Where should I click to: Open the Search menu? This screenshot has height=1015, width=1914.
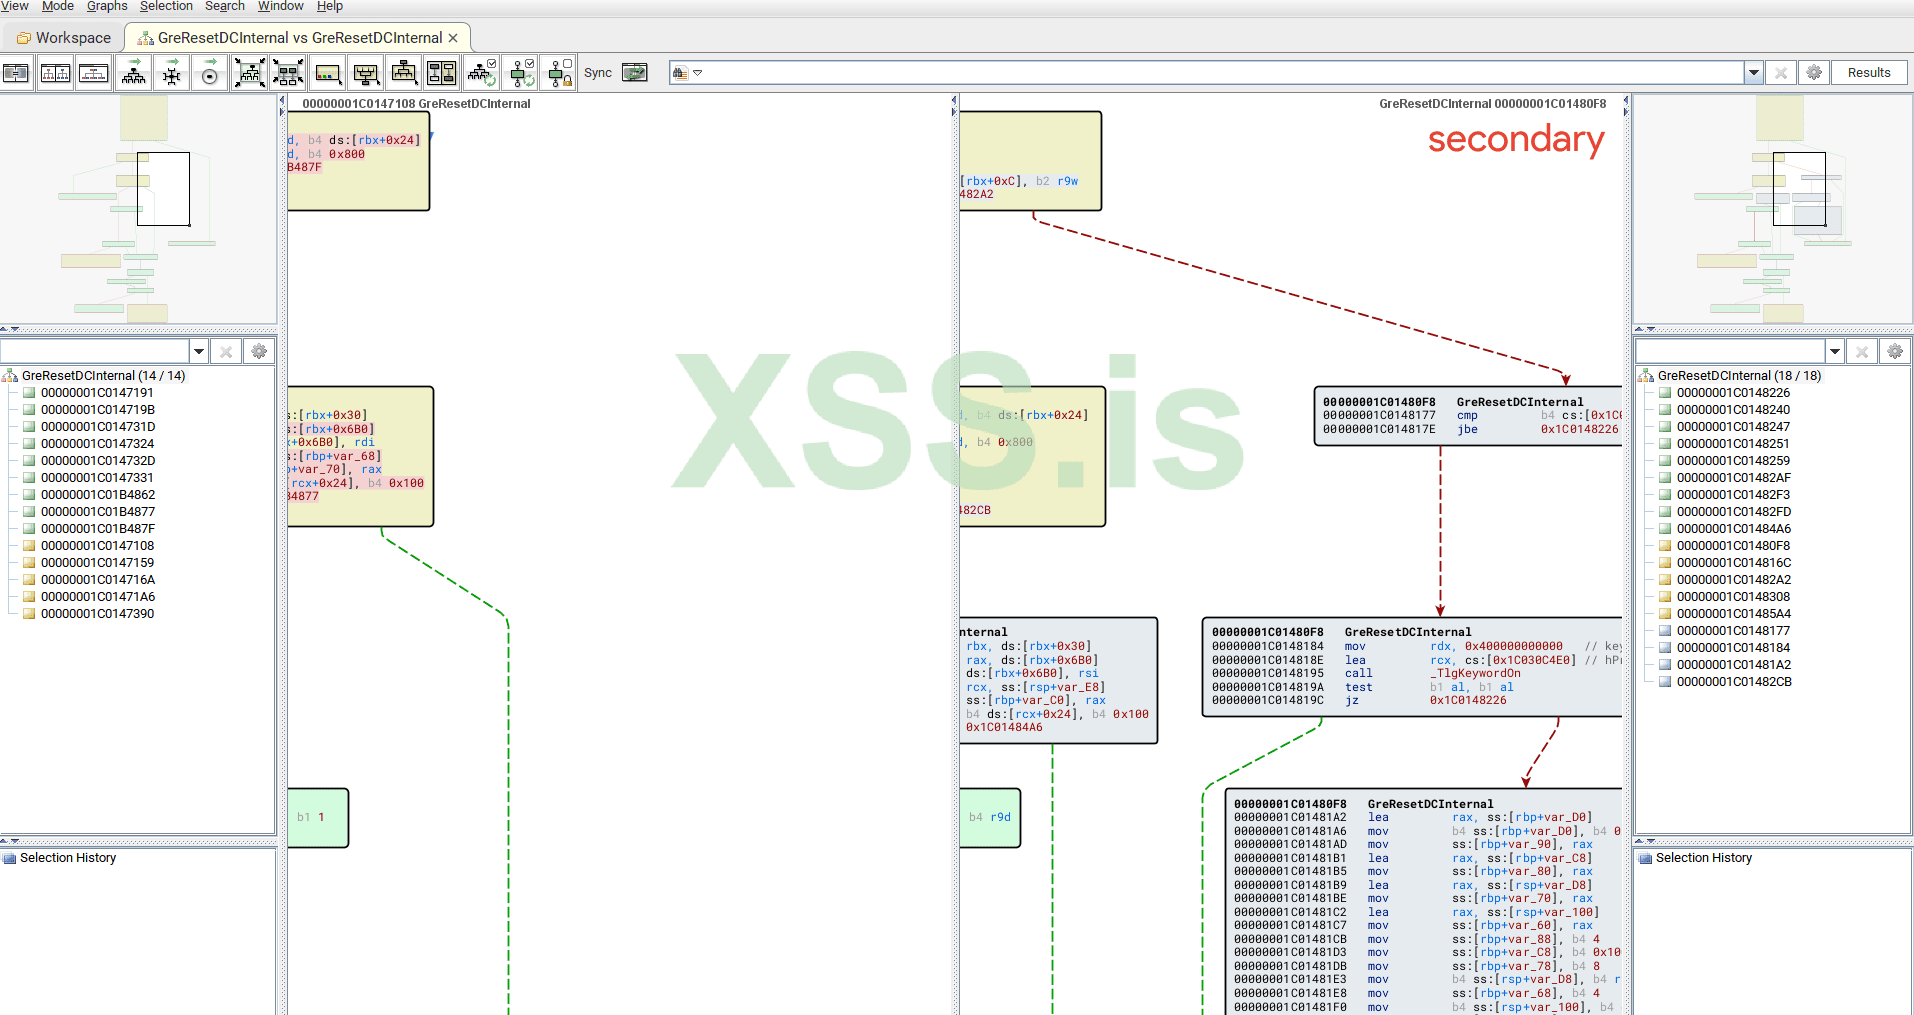[225, 6]
